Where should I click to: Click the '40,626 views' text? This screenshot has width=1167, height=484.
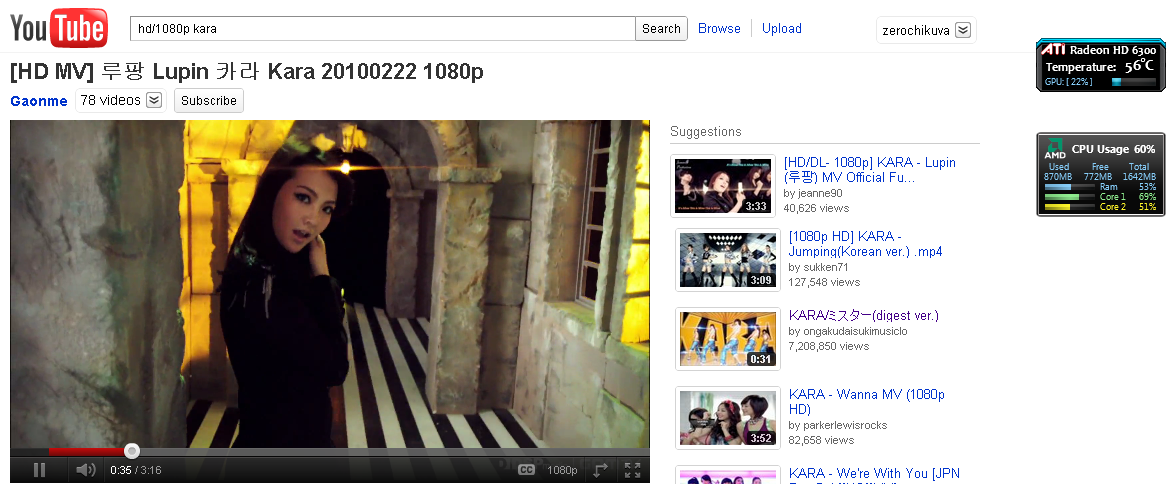[x=816, y=208]
